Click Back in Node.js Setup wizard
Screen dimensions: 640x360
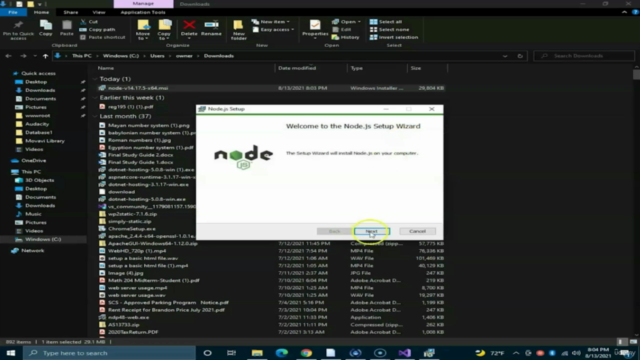click(334, 231)
